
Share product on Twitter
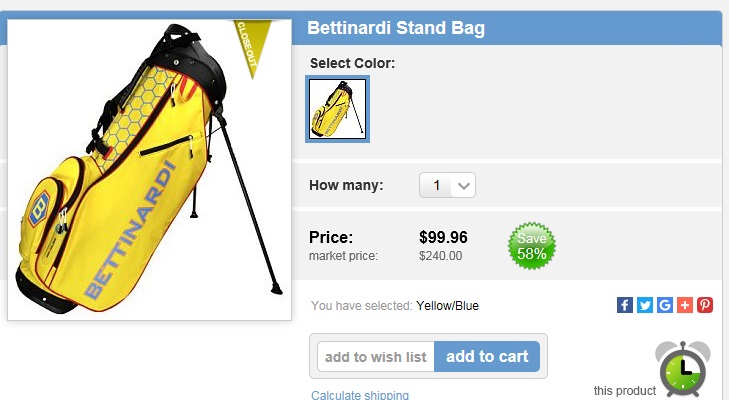(645, 305)
